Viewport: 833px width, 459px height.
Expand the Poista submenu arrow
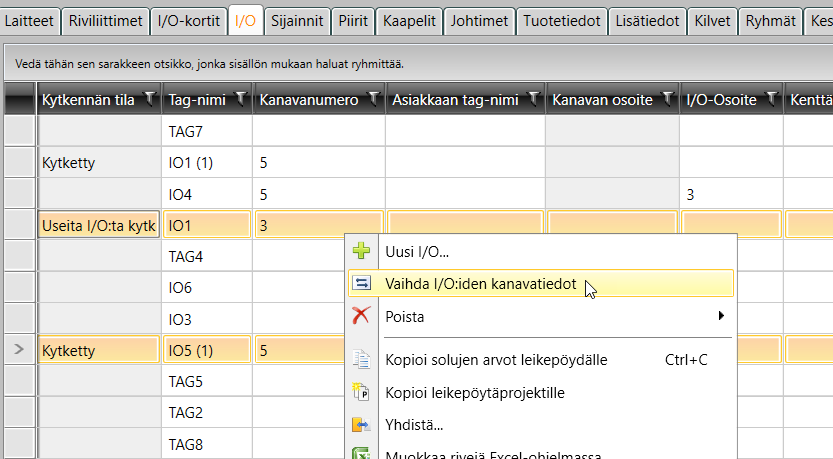coord(721,317)
